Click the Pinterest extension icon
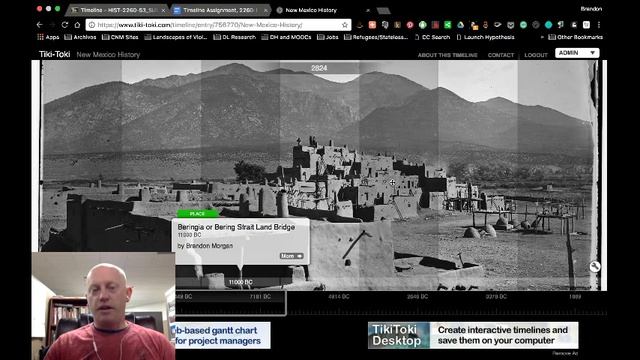 (410, 25)
